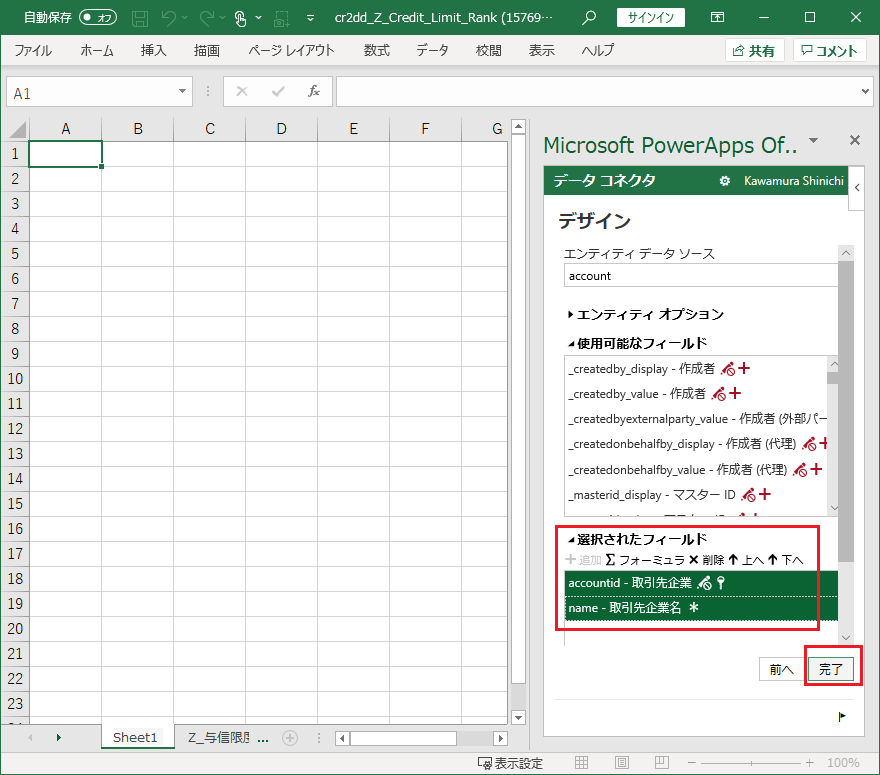Open the ホーム ribbon tab
The image size is (880, 775).
pos(97,51)
